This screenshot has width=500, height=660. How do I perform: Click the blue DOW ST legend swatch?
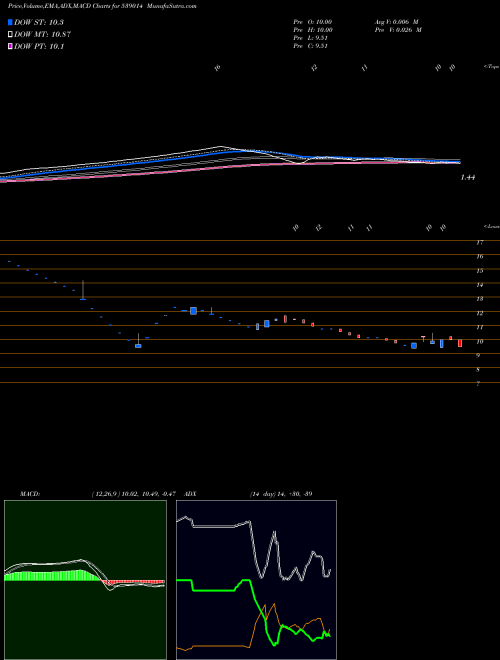(x=10, y=22)
